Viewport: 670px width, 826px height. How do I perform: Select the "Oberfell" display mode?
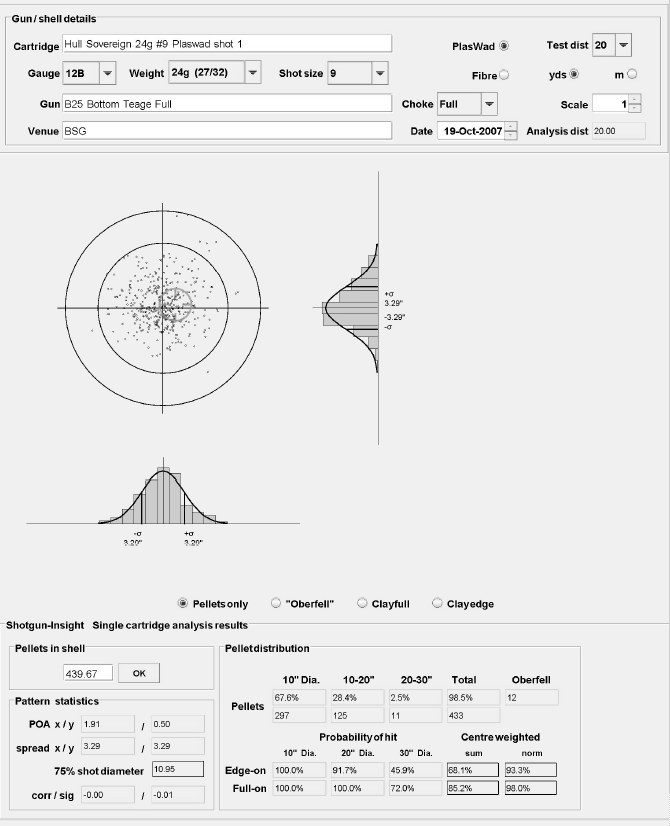pos(274,604)
